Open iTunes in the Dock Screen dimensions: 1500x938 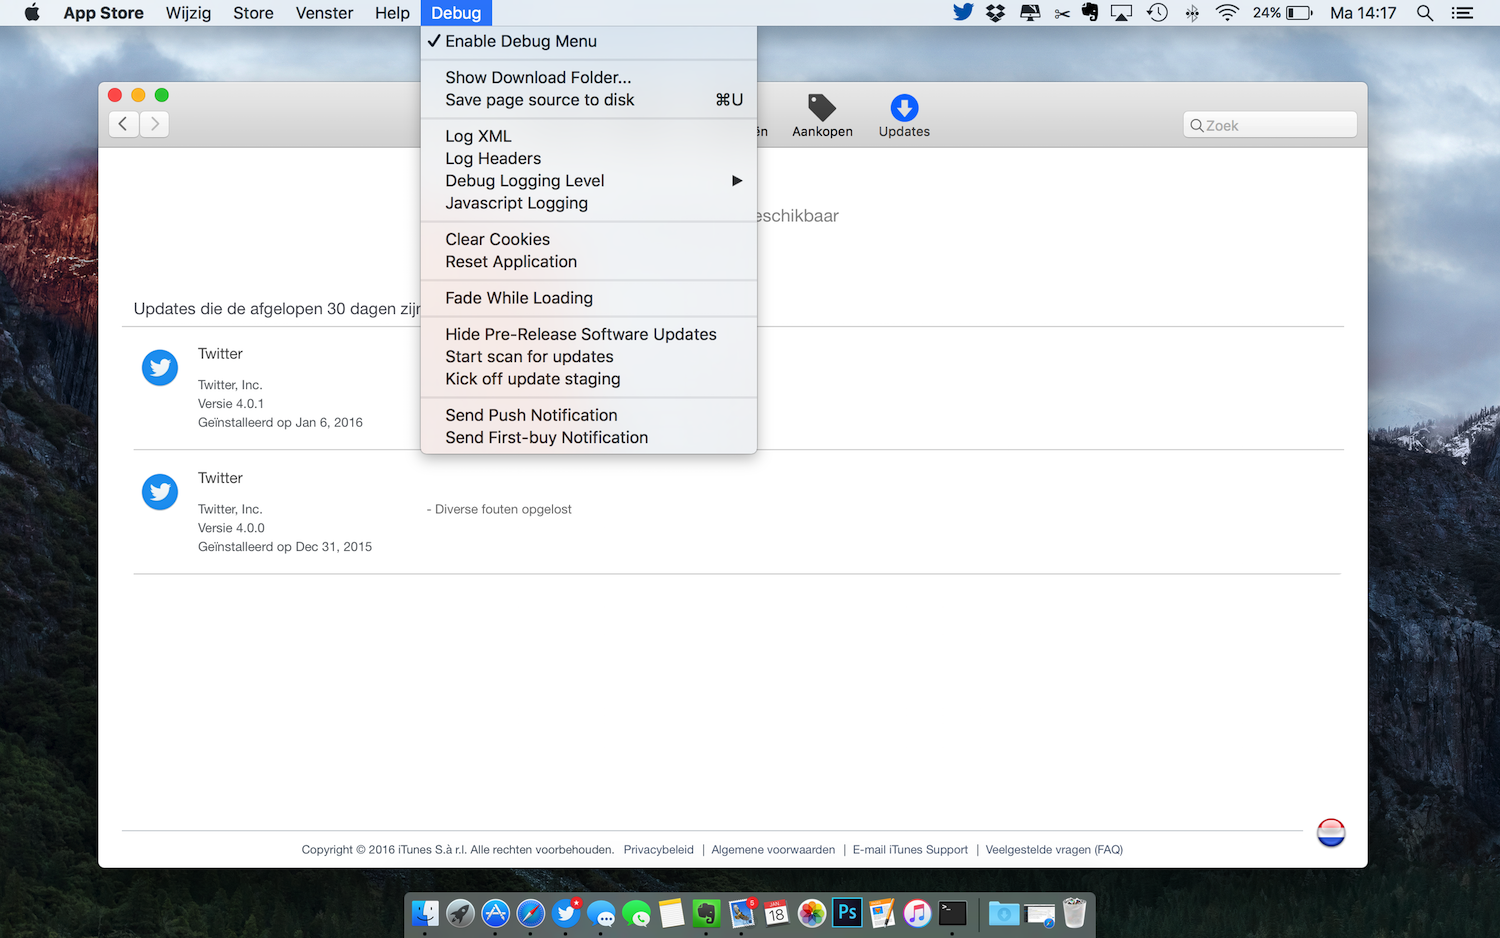click(x=917, y=913)
